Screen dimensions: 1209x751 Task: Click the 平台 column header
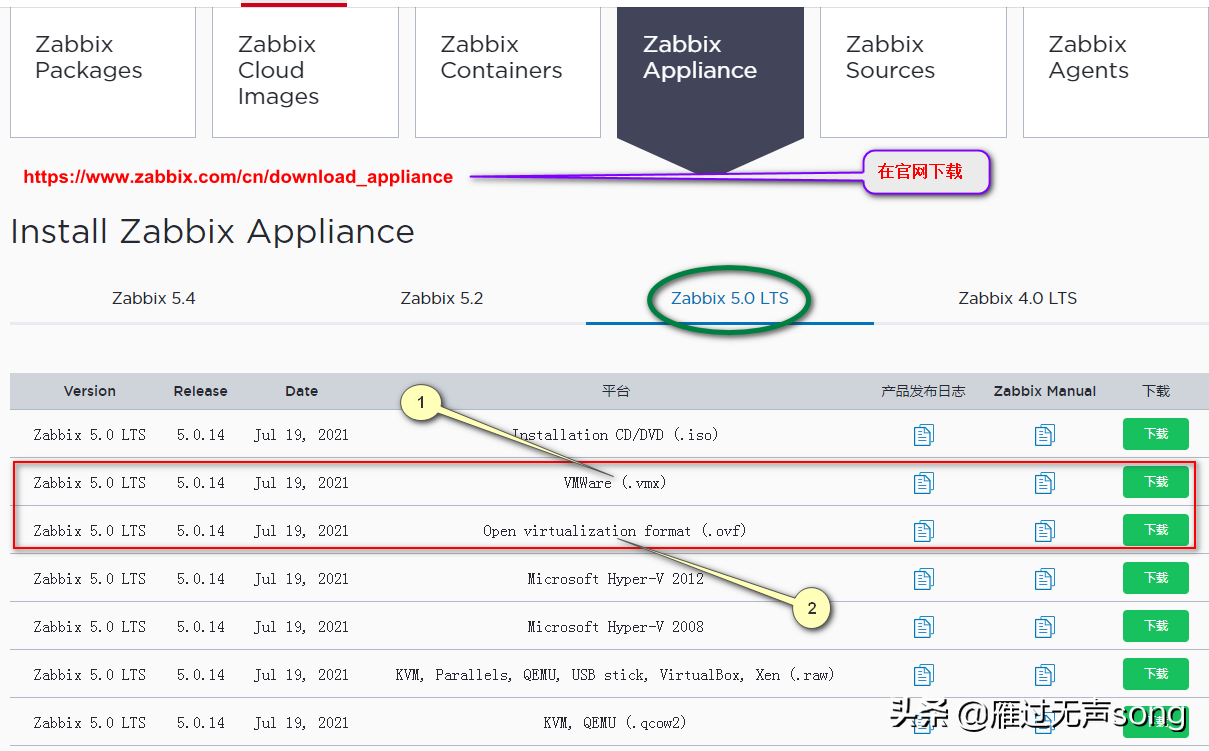pos(616,391)
